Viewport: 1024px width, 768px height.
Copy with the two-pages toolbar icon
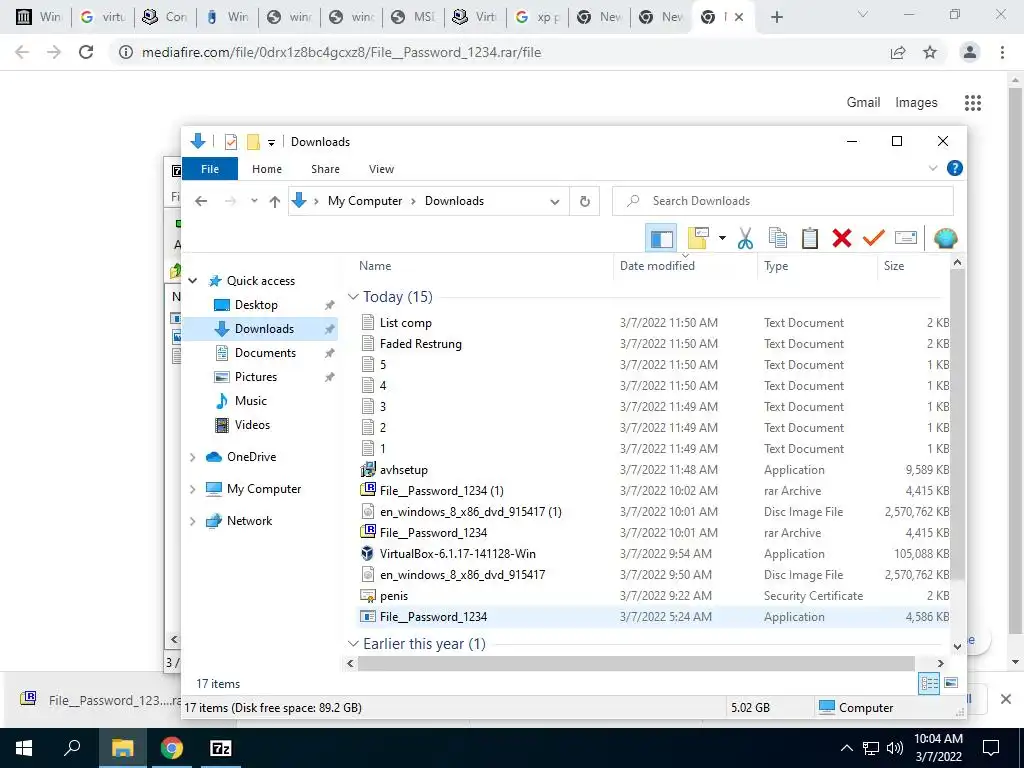(x=778, y=238)
